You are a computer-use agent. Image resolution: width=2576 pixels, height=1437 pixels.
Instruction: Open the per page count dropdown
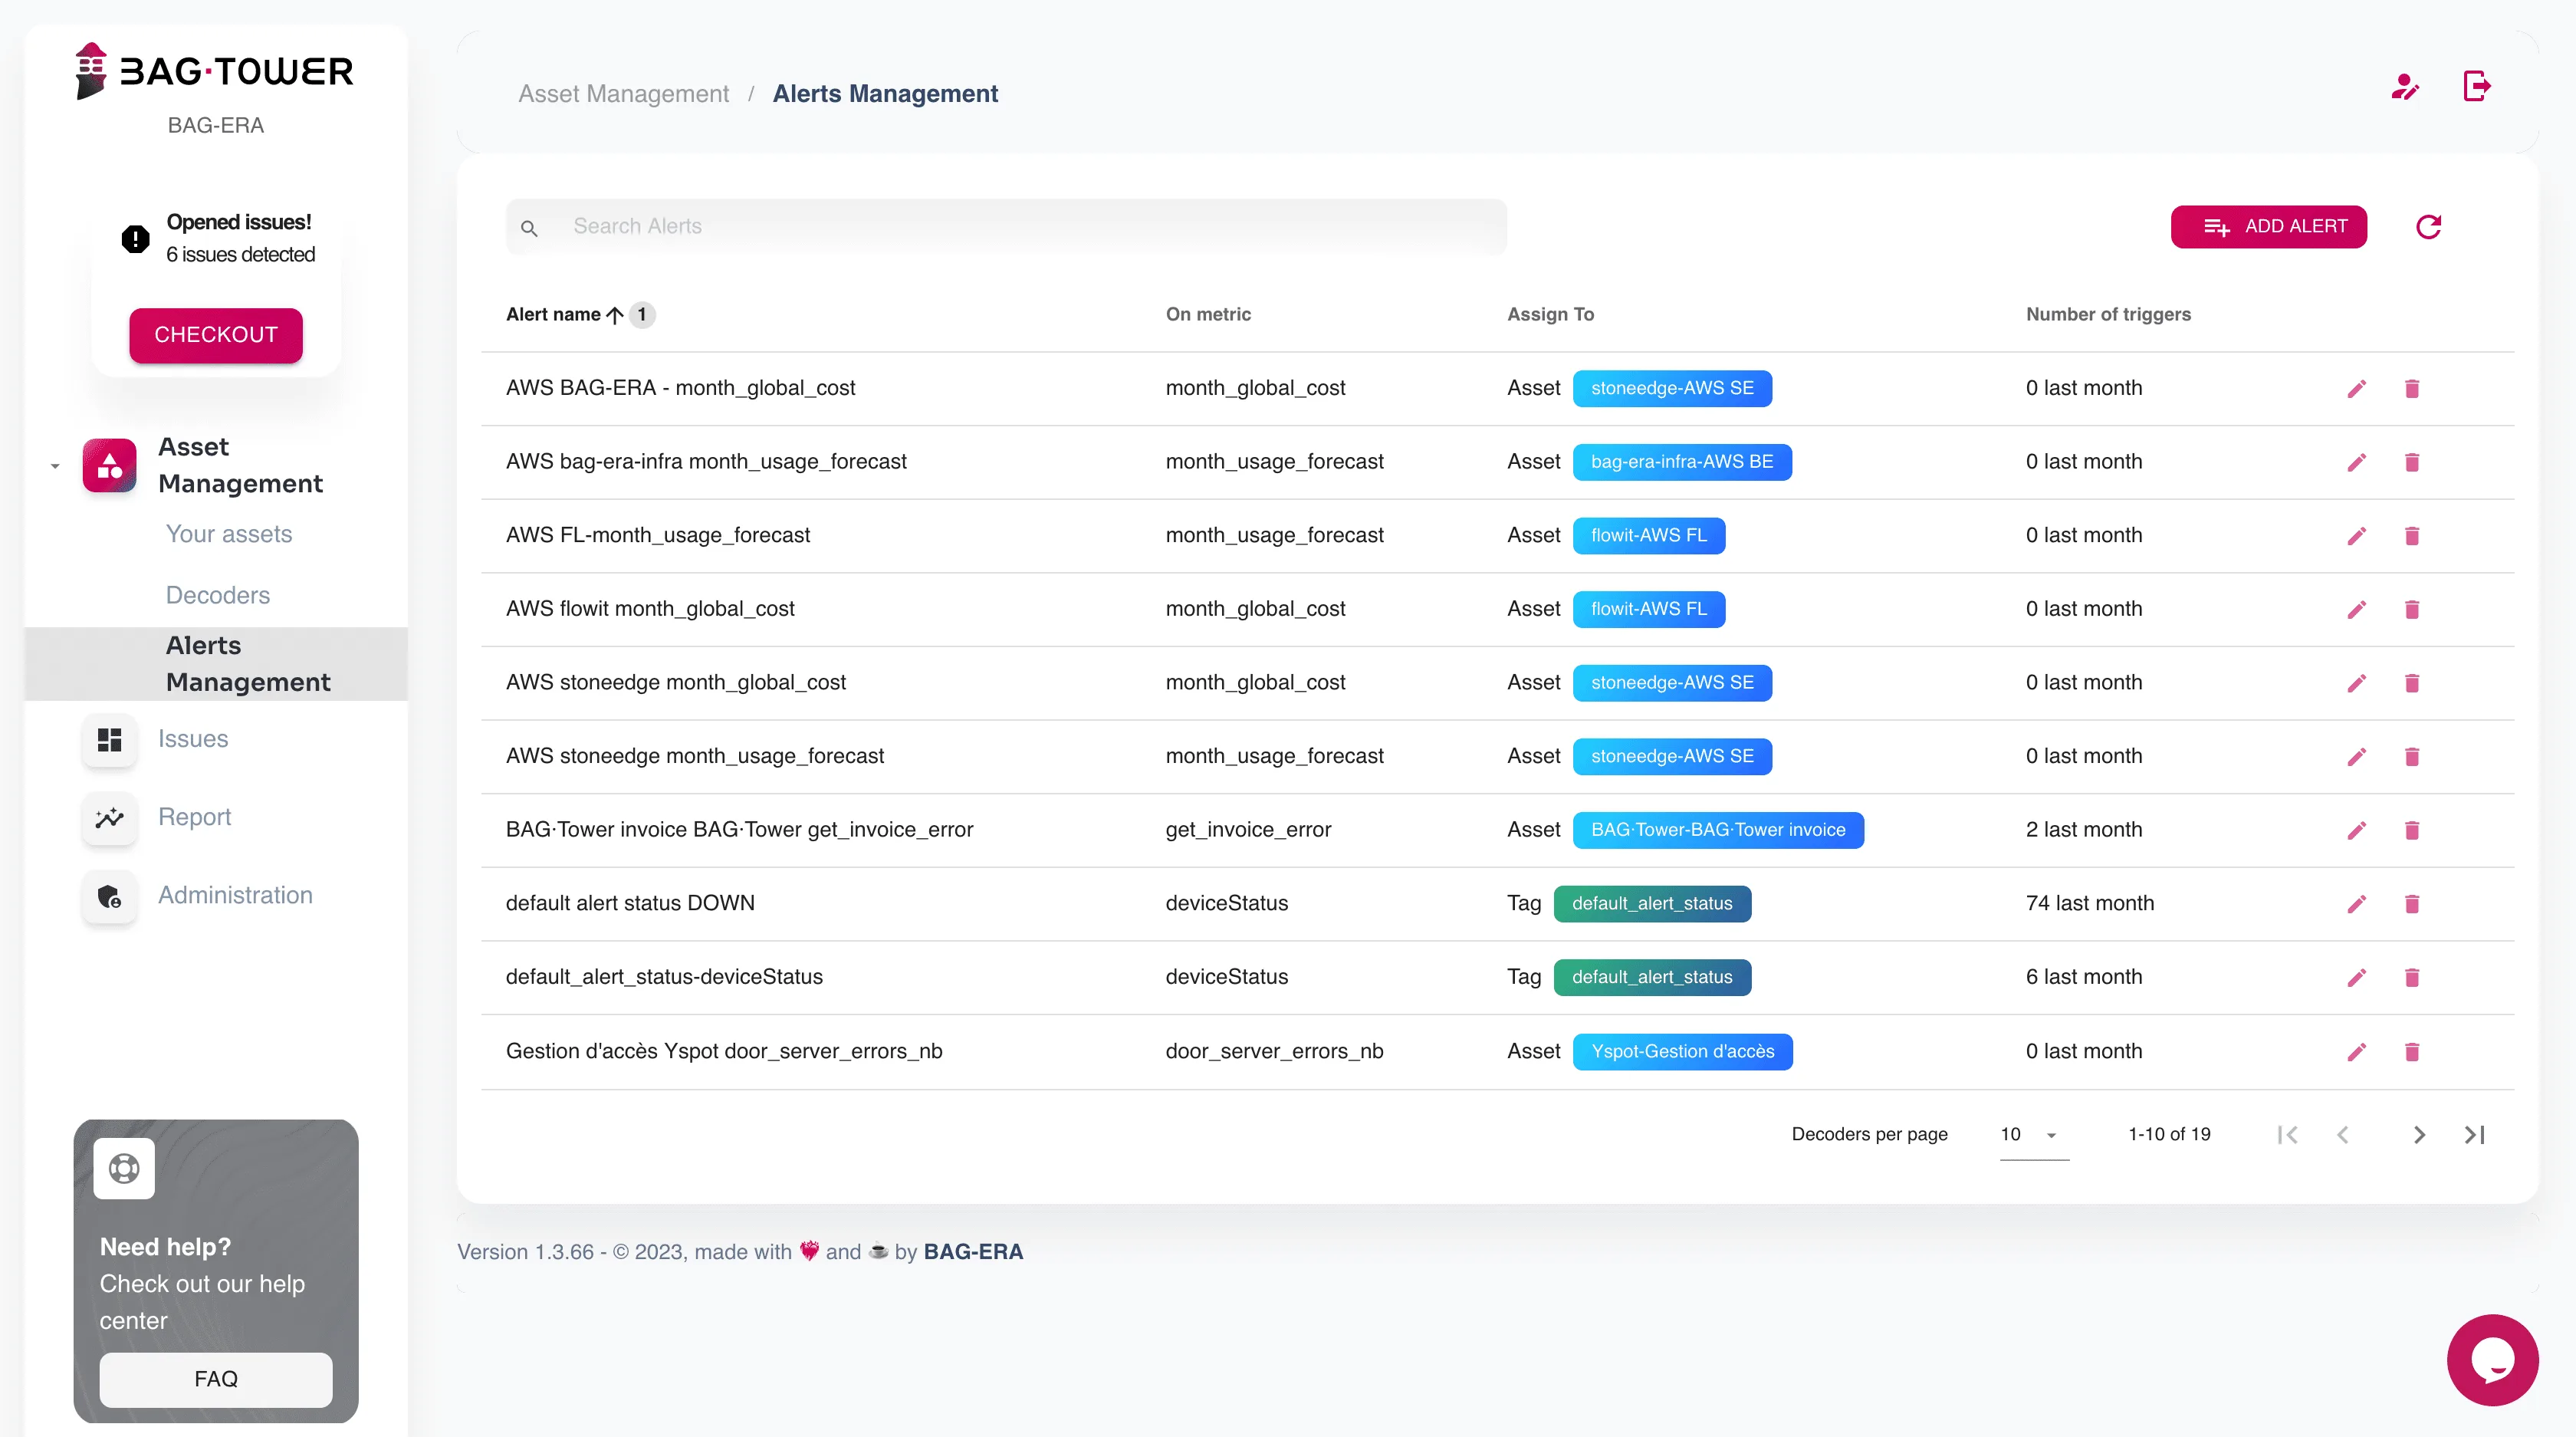(2033, 1135)
